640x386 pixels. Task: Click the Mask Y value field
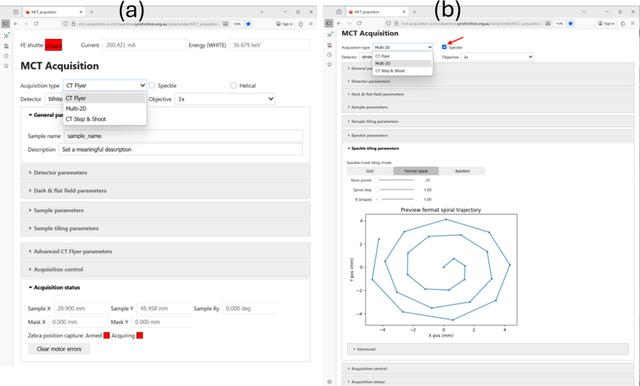161,322
